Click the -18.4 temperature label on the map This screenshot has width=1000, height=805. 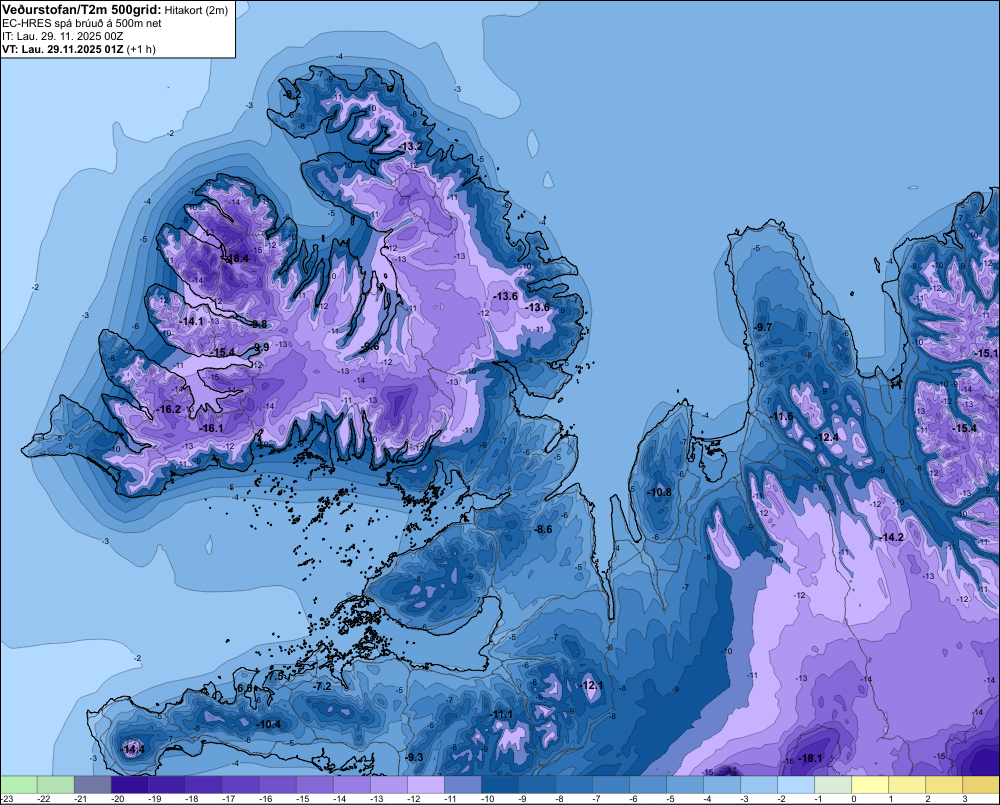(x=237, y=258)
